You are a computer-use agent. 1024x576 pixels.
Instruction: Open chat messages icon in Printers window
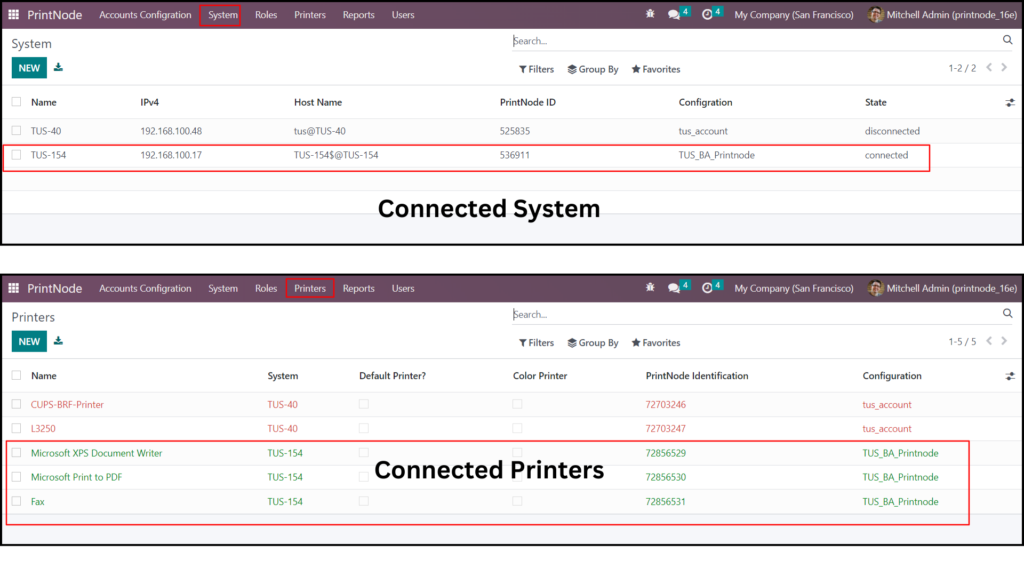[x=674, y=288]
